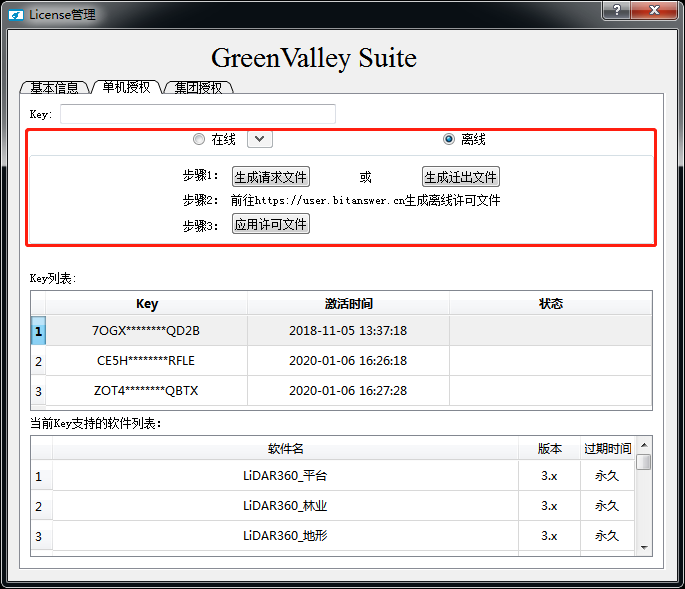685x589 pixels.
Task: Switch to the 集团授权 tab
Action: tap(199, 87)
